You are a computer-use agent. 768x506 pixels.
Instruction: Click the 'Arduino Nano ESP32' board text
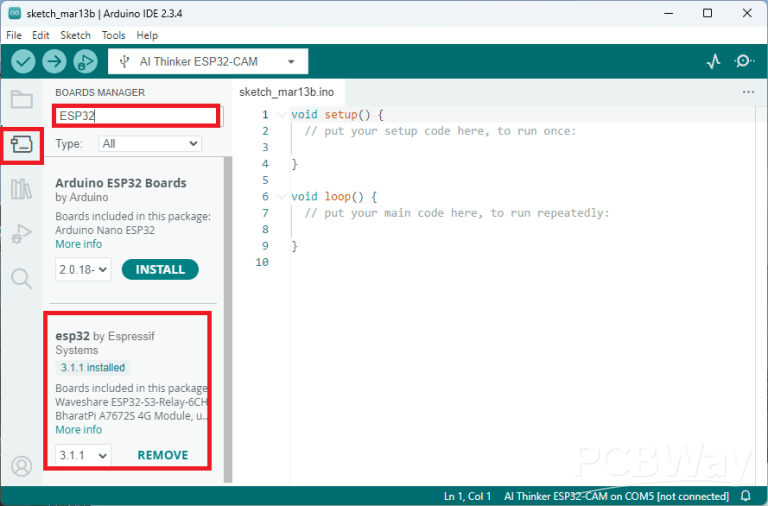[105, 230]
